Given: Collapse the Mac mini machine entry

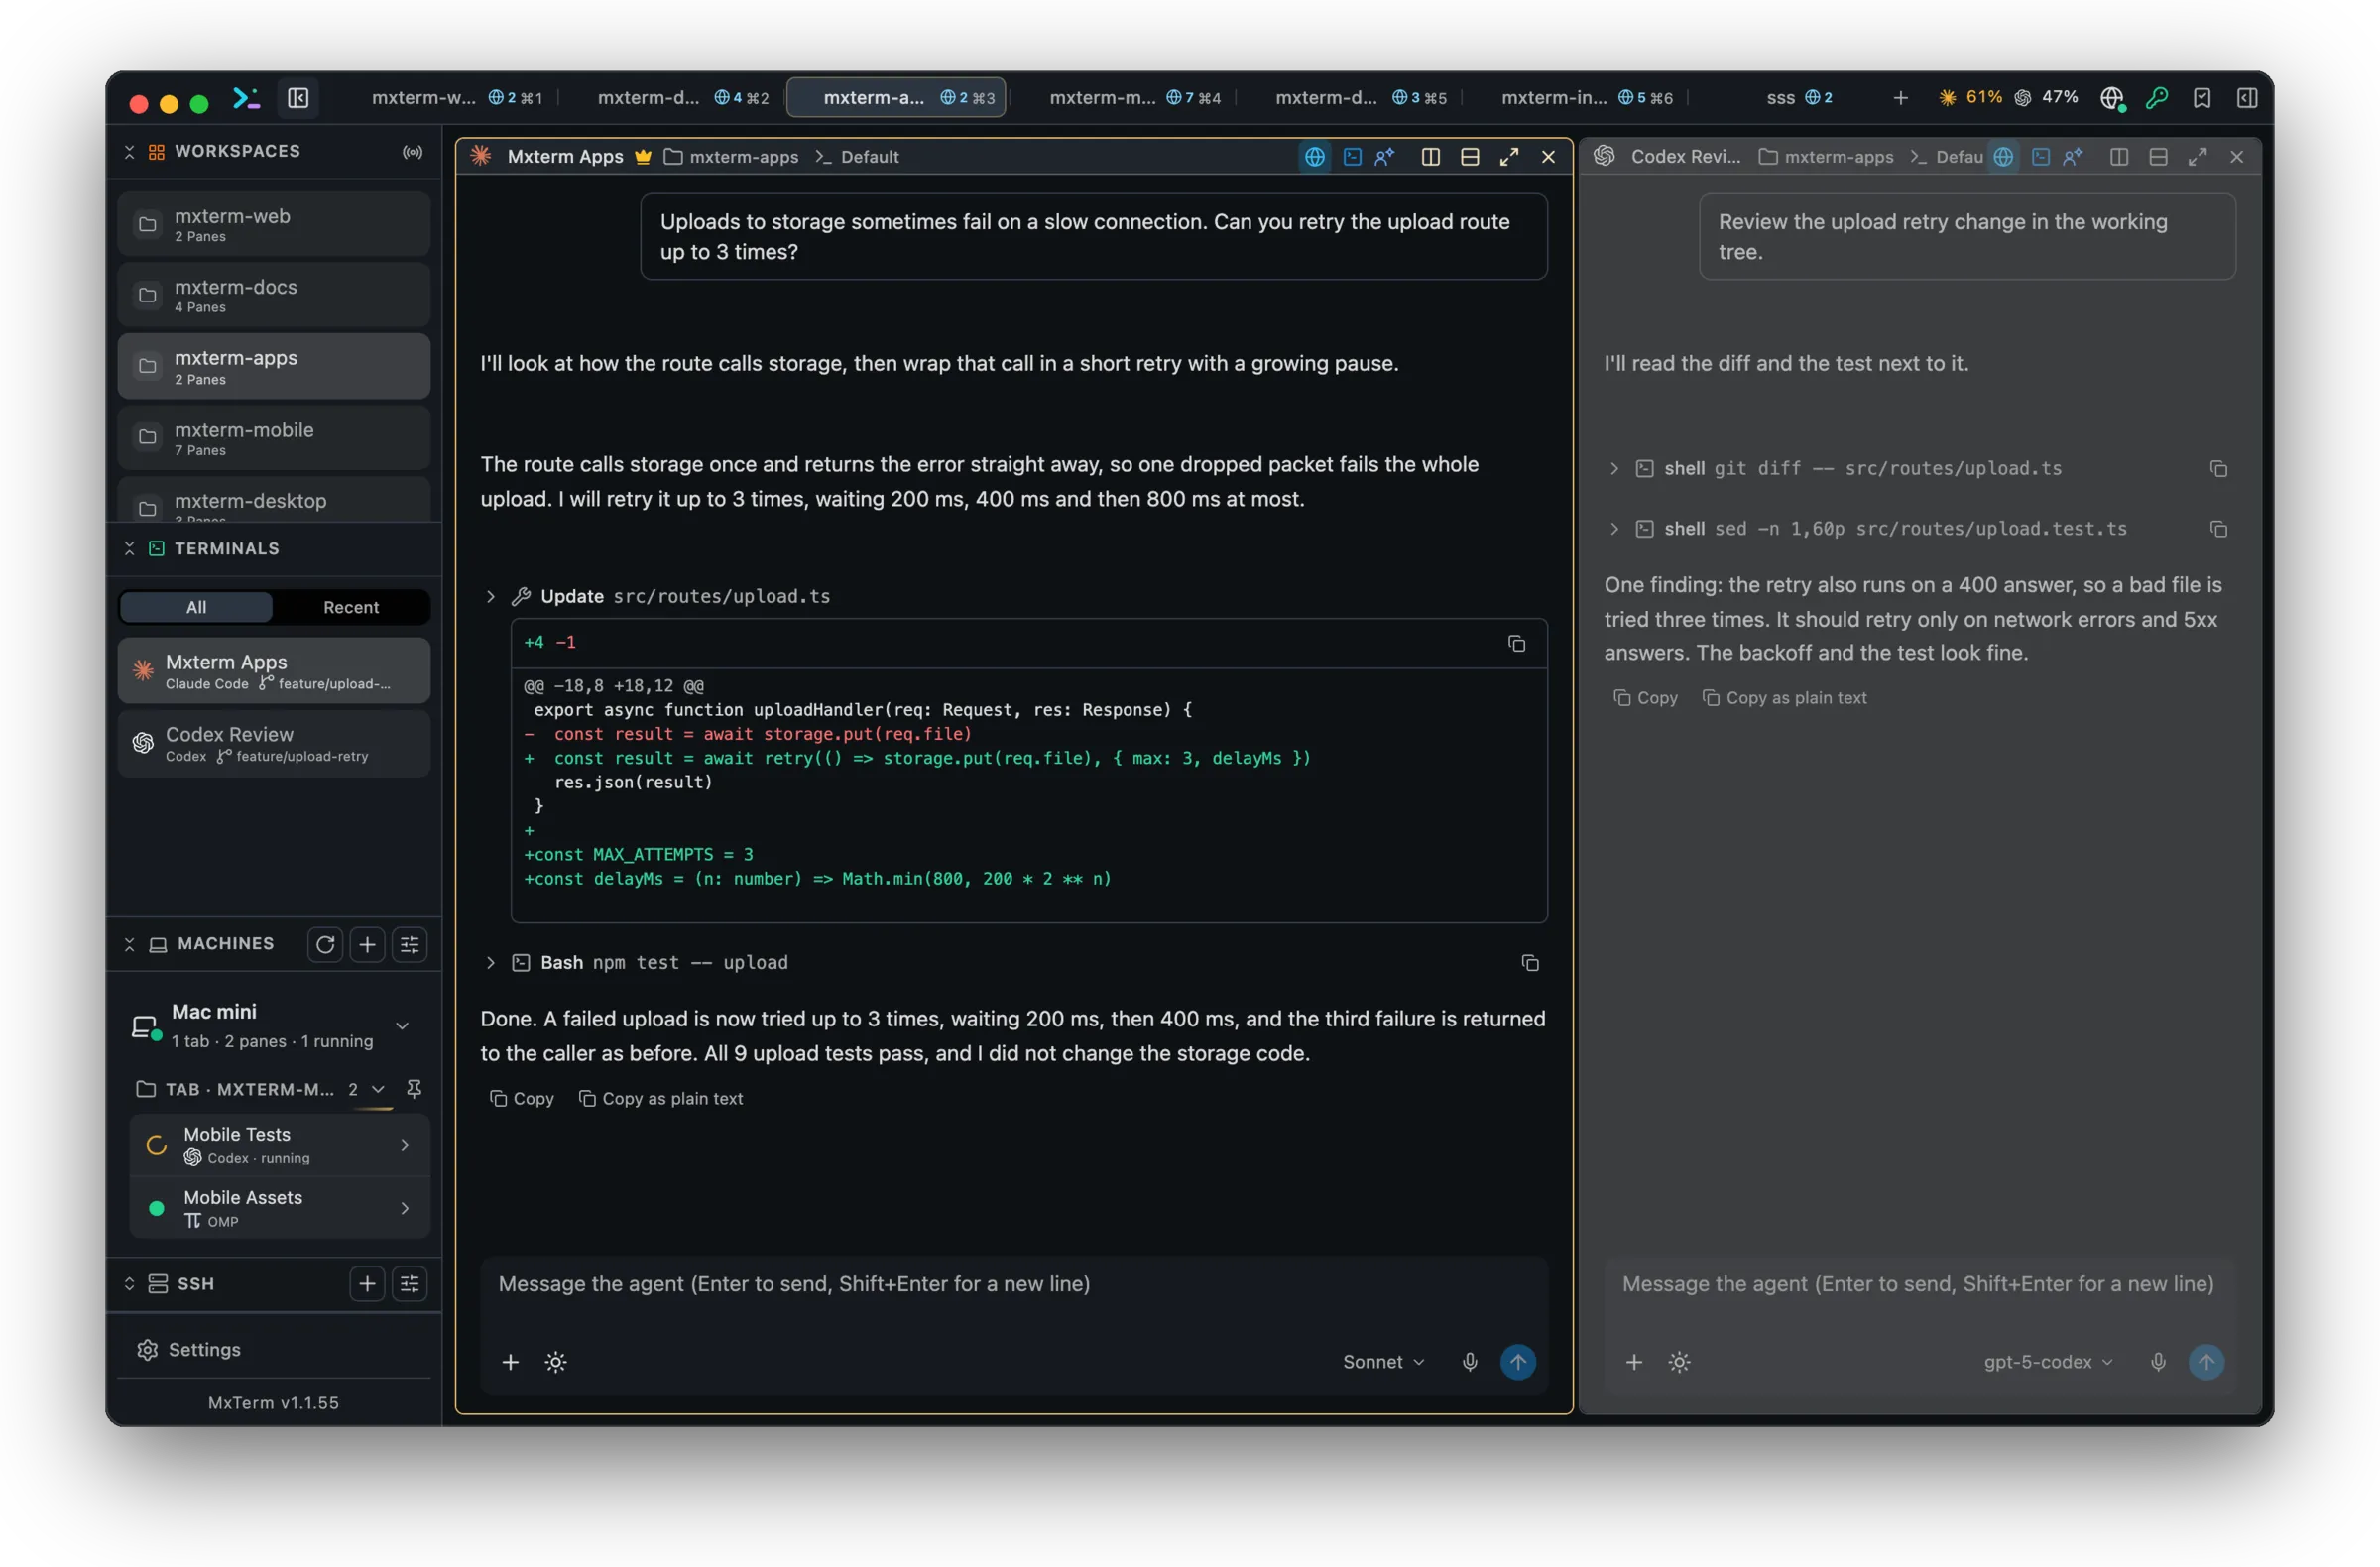Looking at the screenshot, I should [402, 1025].
